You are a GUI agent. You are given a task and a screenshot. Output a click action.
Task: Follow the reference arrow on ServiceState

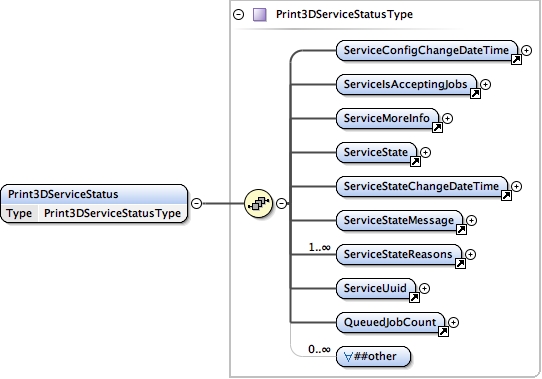415,161
